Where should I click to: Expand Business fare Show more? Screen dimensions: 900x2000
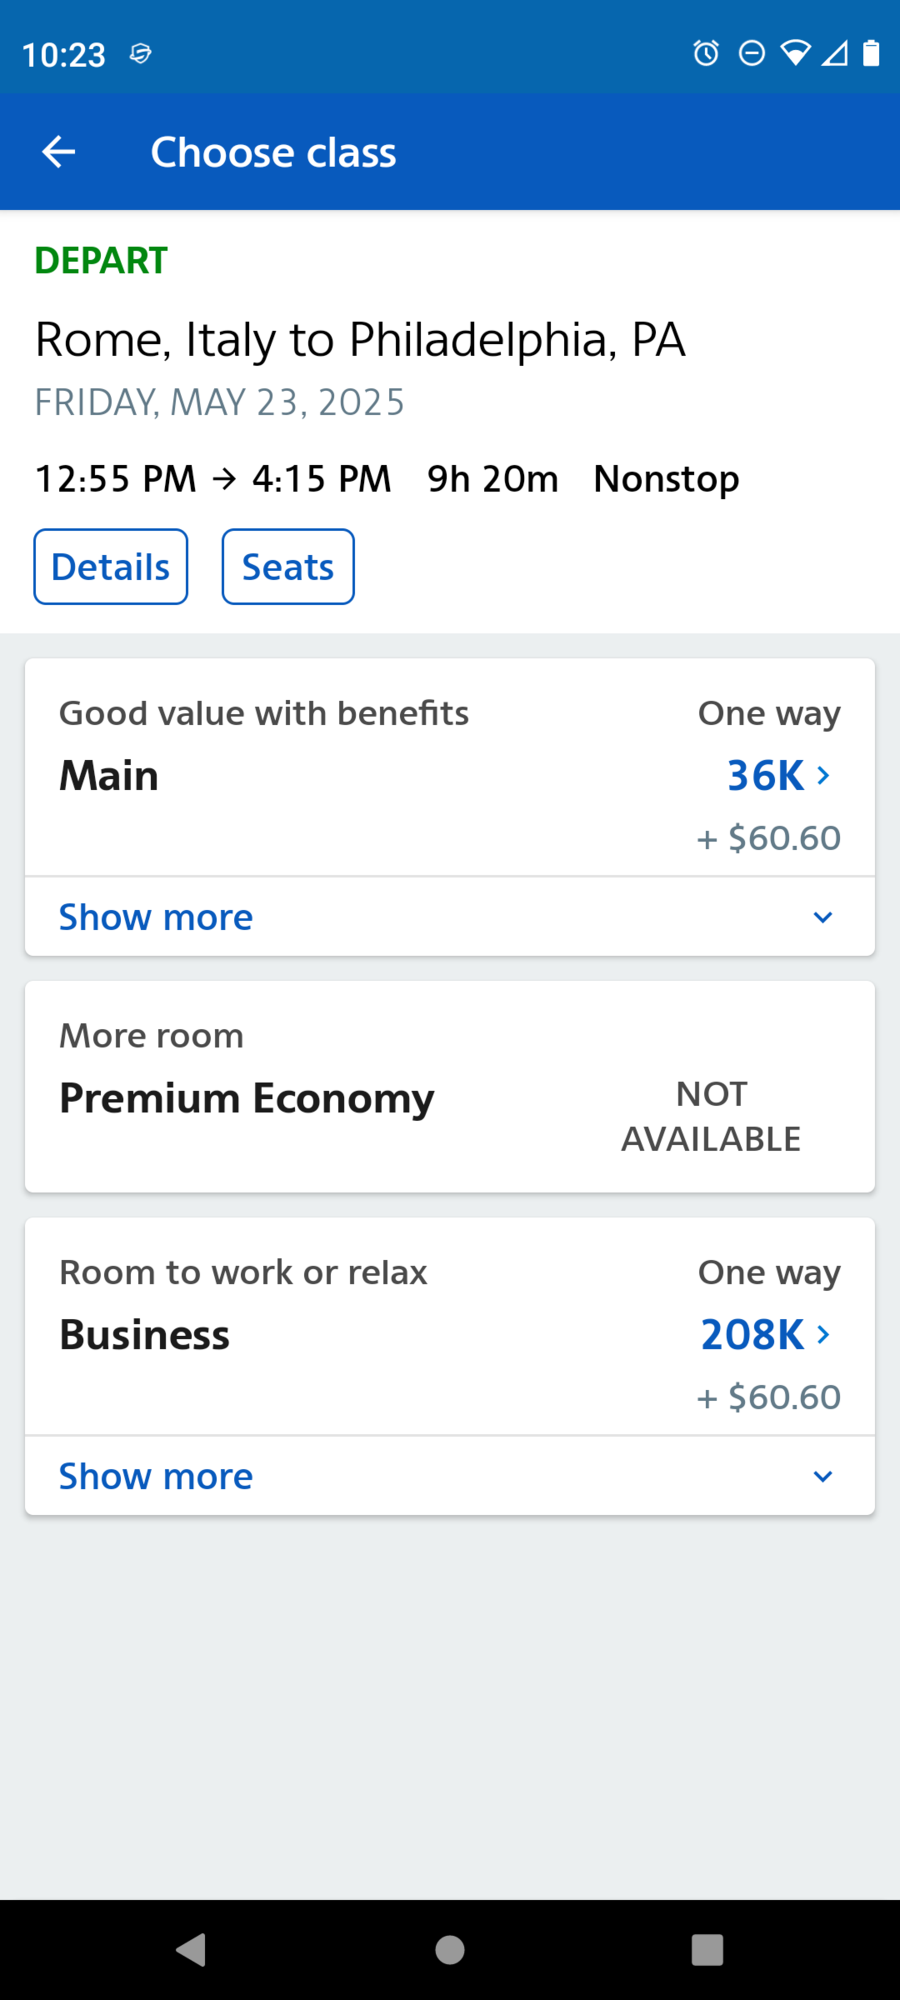[x=450, y=1476]
